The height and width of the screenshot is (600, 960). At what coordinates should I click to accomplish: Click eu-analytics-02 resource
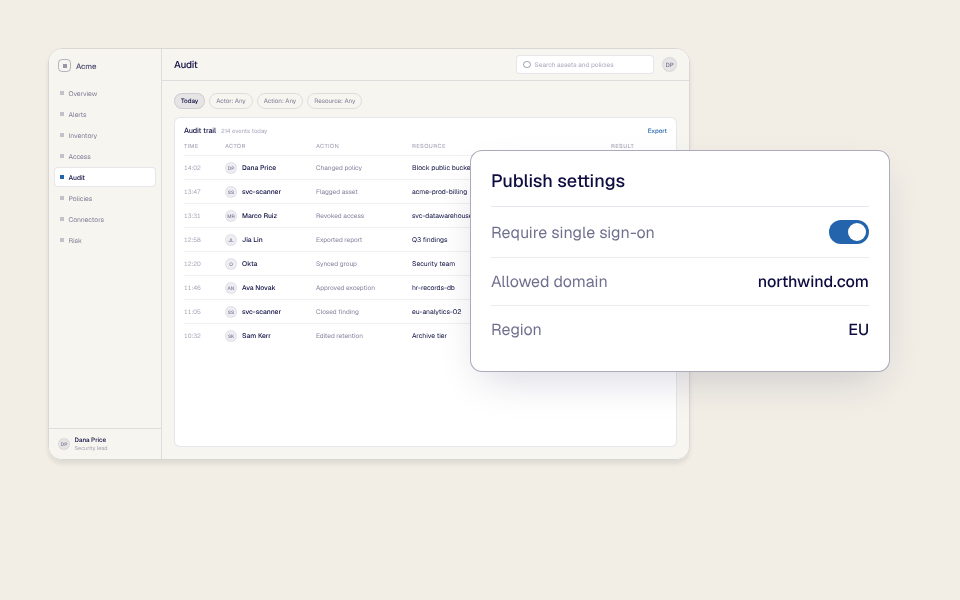tap(437, 312)
